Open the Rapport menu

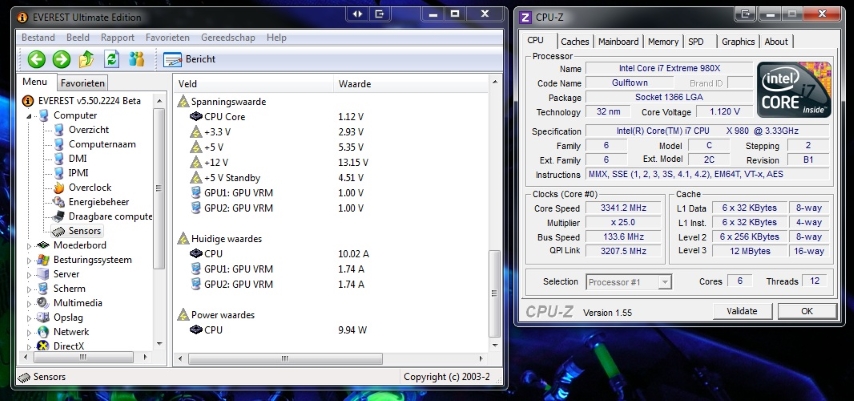coord(117,38)
